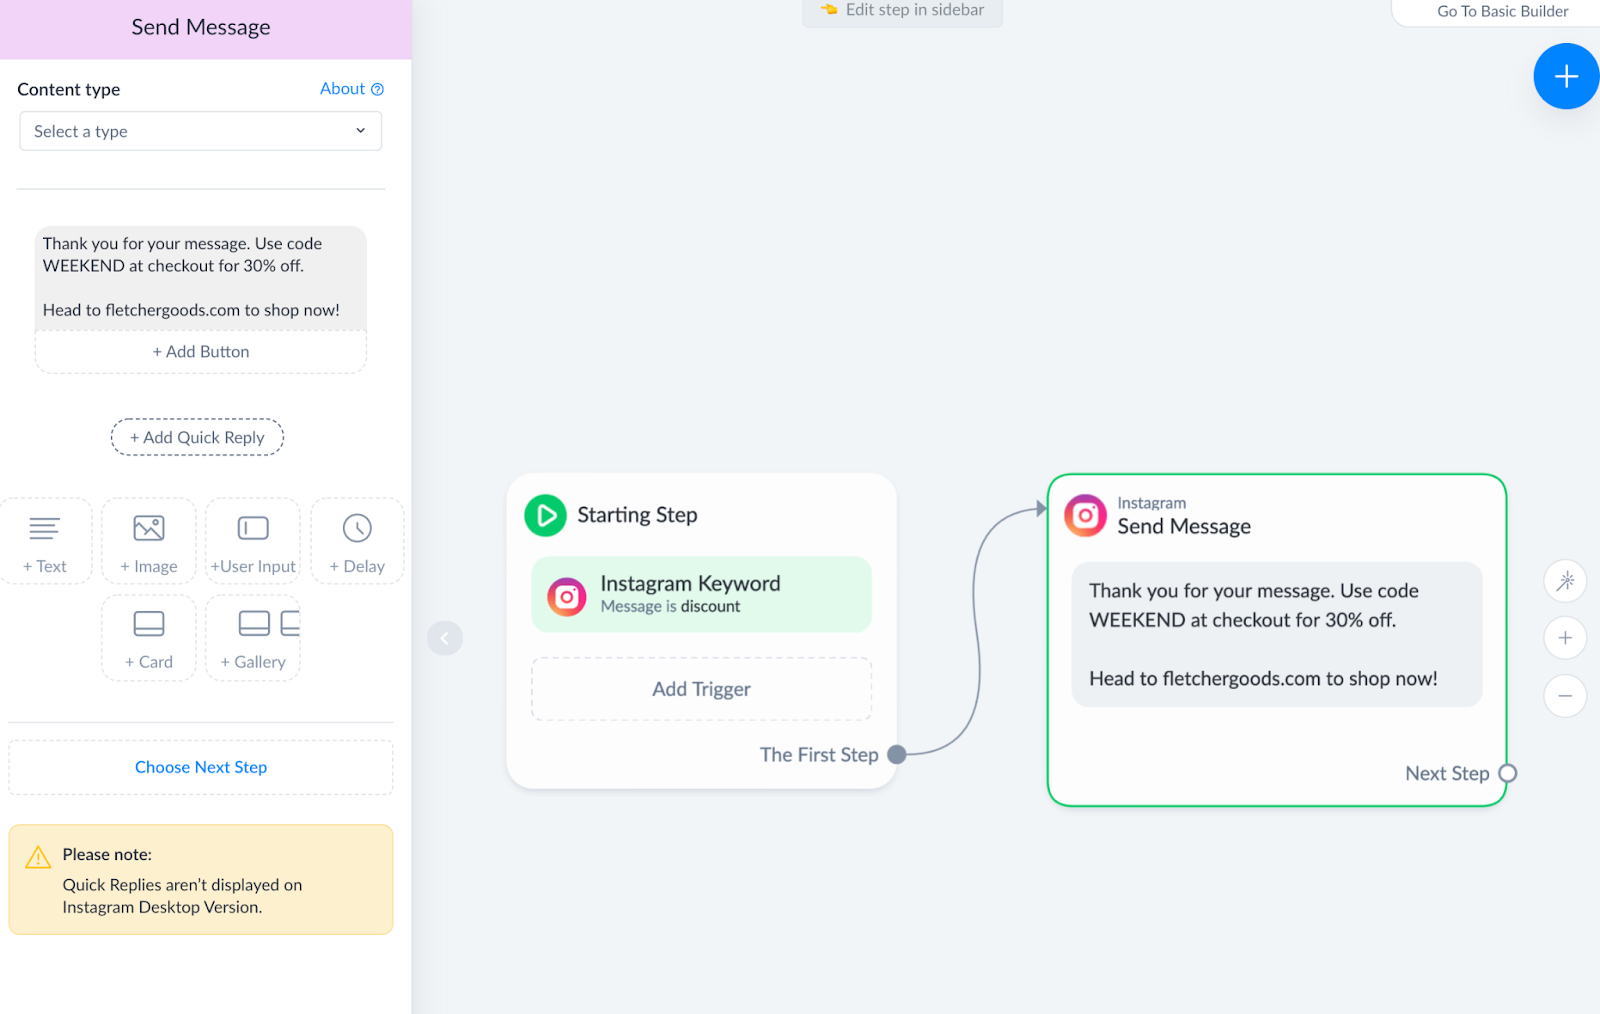
Task: Collapse the sidebar with the arrow button
Action: coord(445,638)
